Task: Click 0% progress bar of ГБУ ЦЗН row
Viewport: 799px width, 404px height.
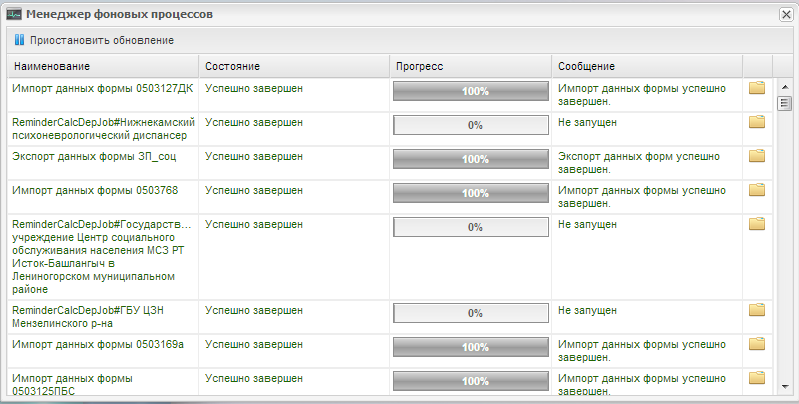Action: 471,313
